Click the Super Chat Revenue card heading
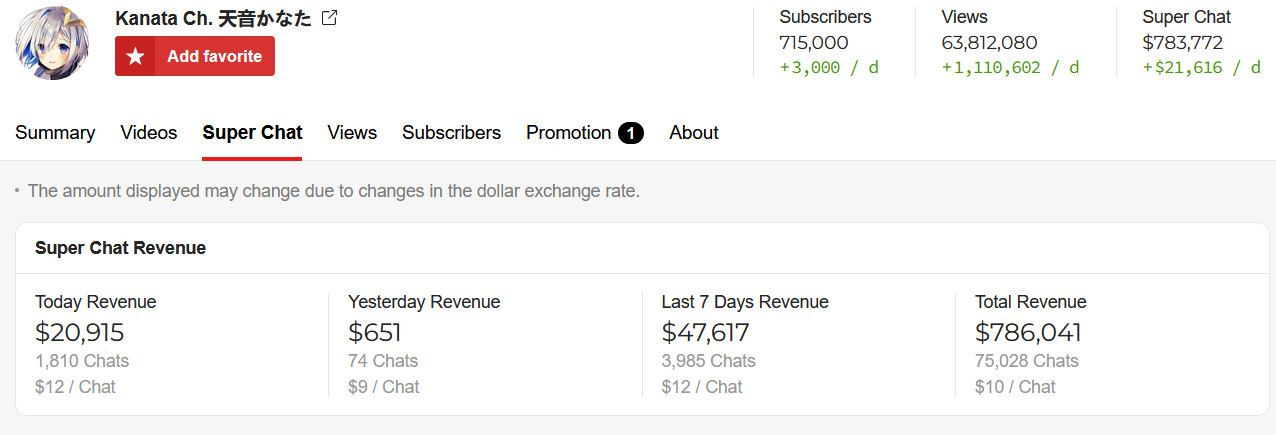 click(x=120, y=248)
